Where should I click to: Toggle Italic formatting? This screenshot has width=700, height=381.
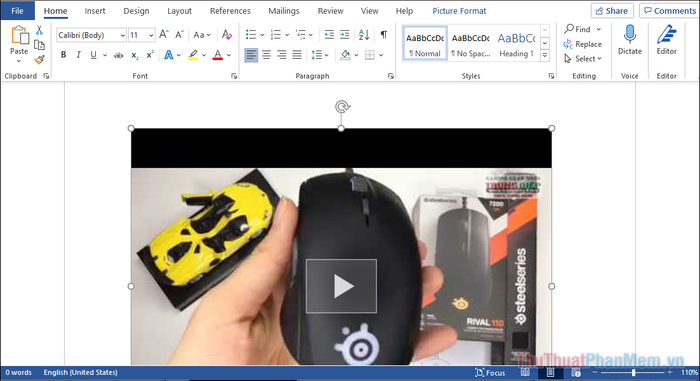(78, 55)
